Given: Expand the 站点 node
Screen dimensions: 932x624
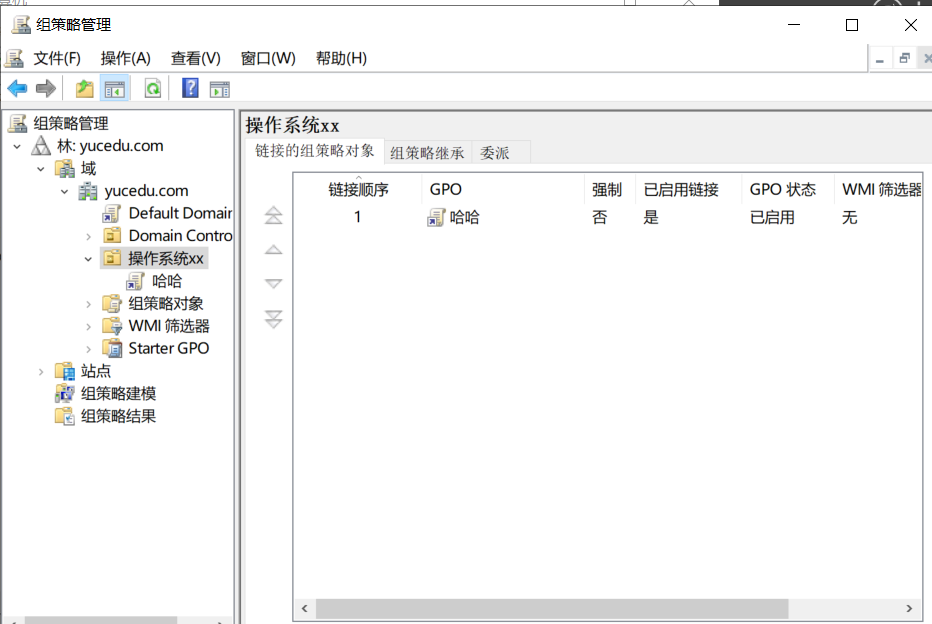Looking at the screenshot, I should 40,372.
